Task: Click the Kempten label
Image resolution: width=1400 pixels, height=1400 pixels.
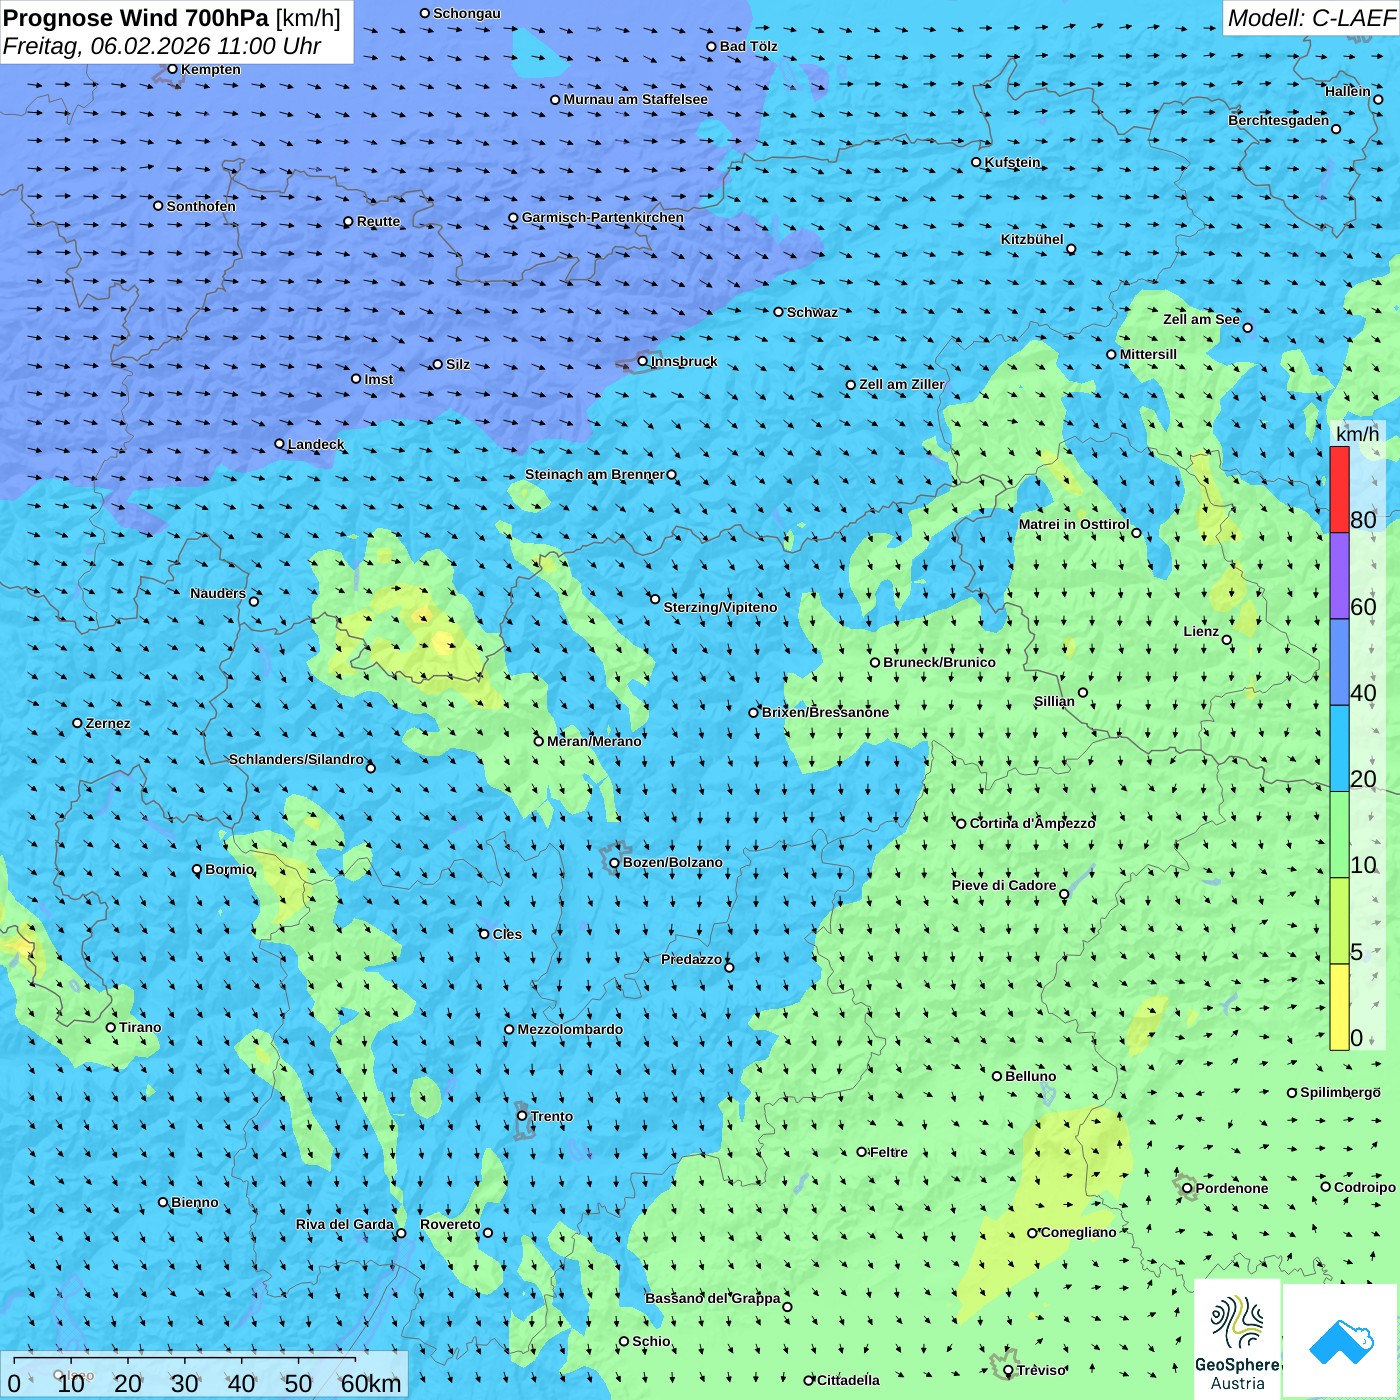Action: (x=211, y=69)
